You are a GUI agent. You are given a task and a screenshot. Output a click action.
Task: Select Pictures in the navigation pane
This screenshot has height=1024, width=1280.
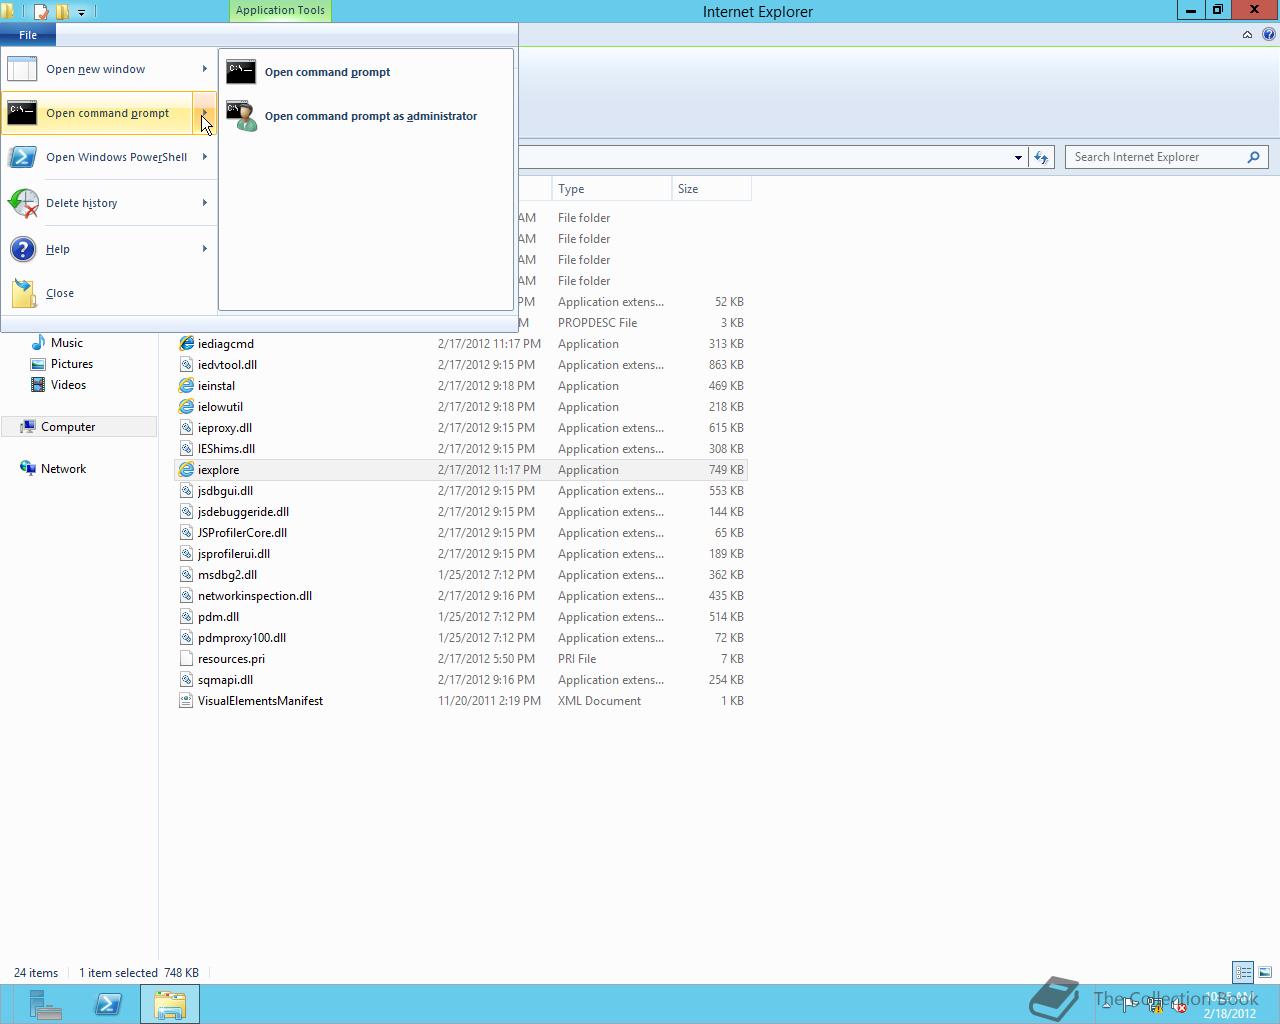[72, 364]
